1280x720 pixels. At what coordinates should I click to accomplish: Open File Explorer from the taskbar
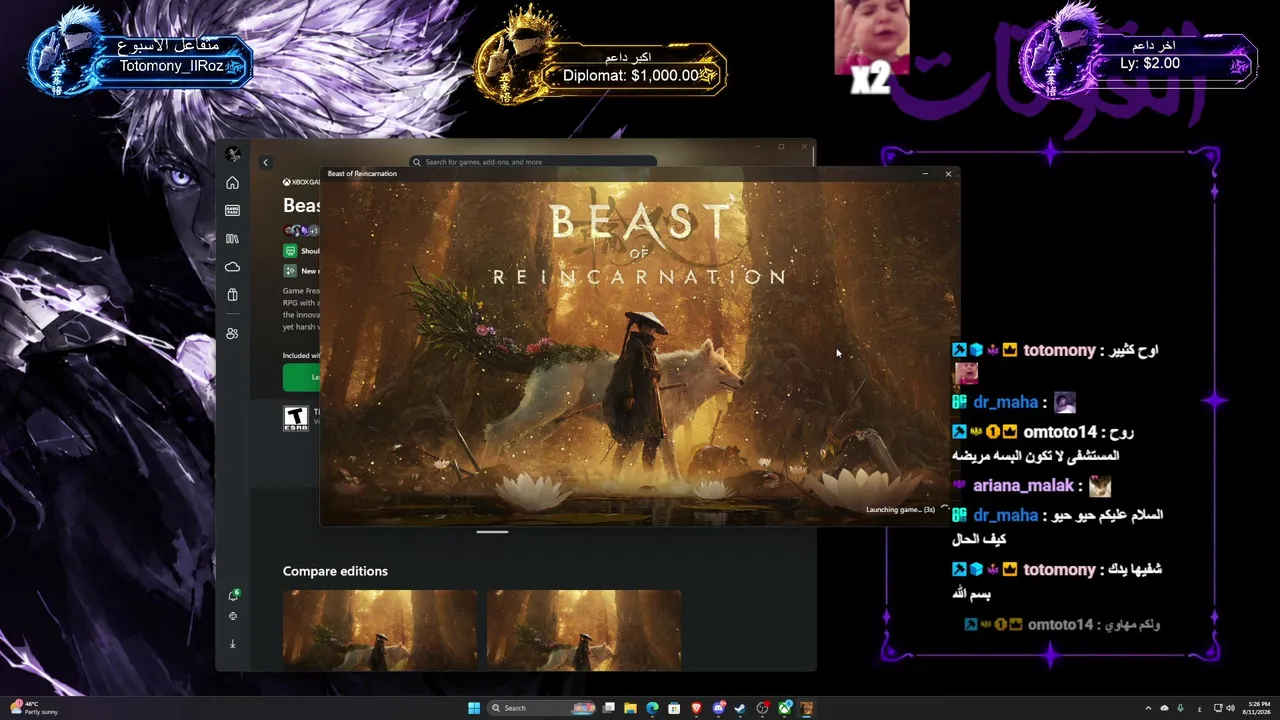click(x=631, y=708)
